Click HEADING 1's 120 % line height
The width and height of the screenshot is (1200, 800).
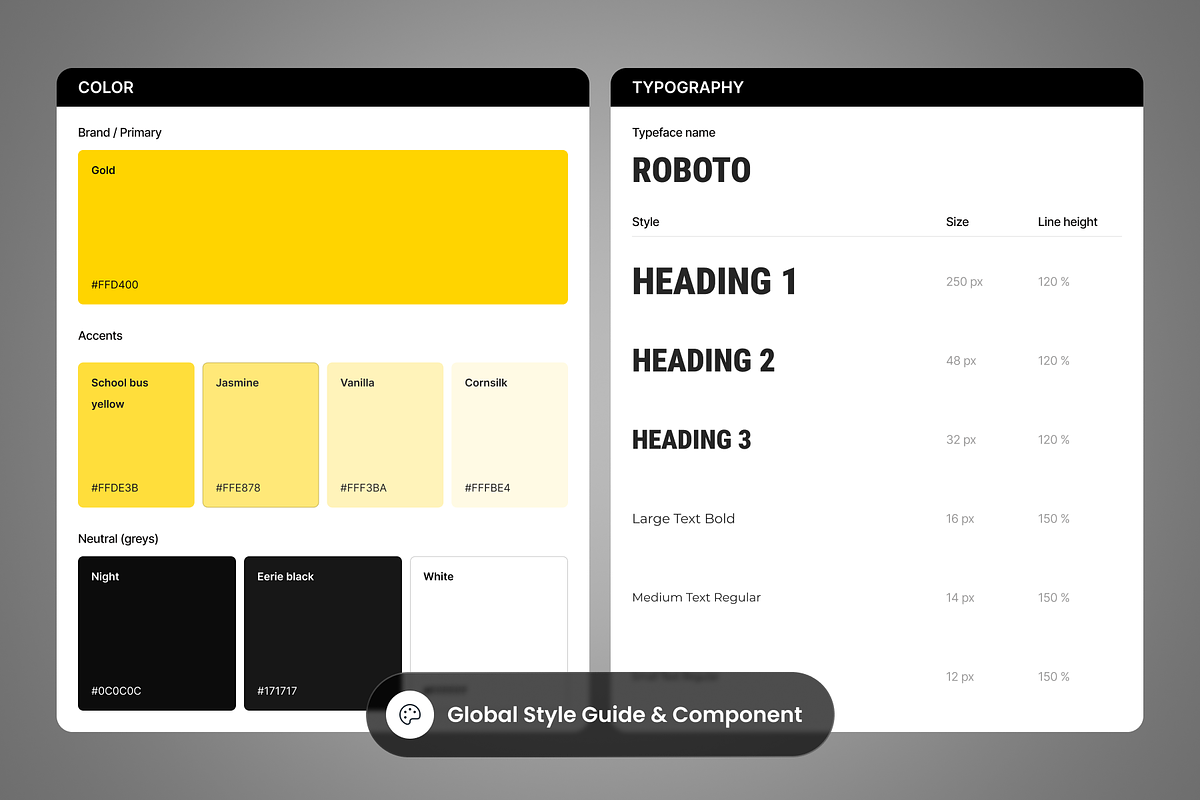coord(1054,282)
